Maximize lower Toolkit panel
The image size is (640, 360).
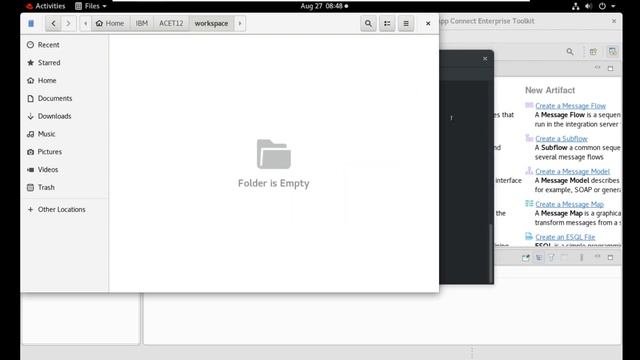[611, 258]
